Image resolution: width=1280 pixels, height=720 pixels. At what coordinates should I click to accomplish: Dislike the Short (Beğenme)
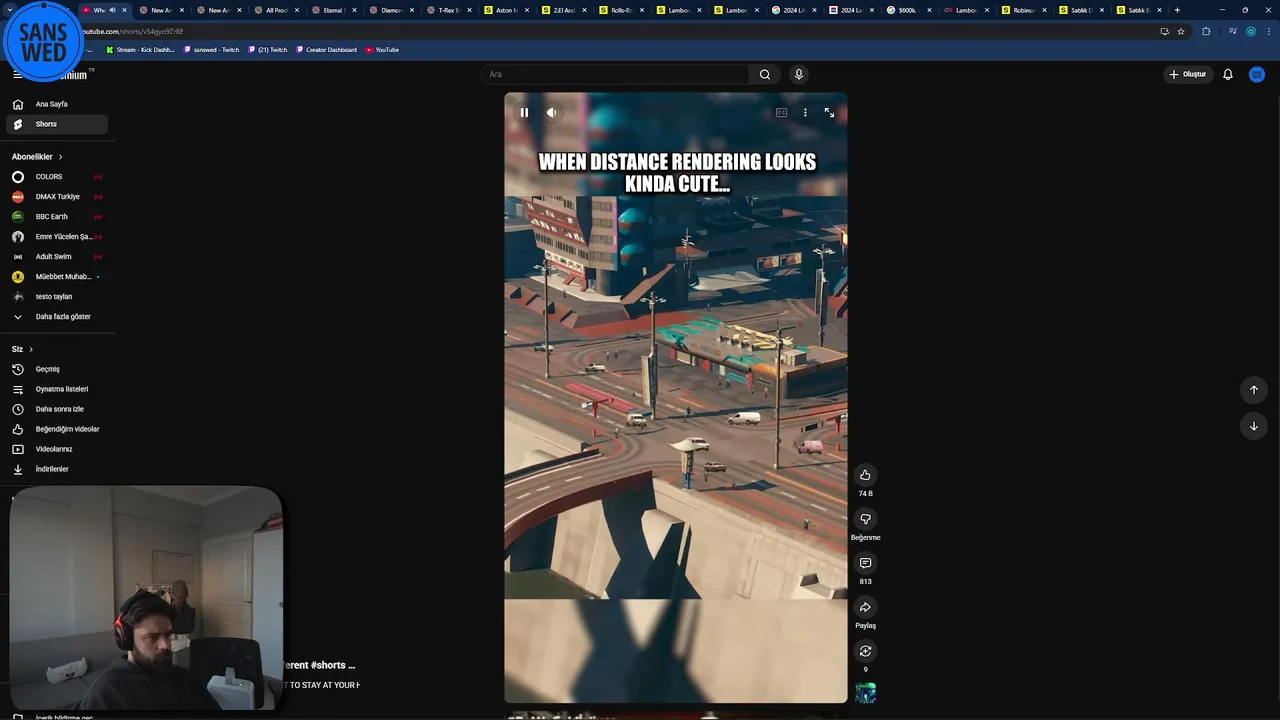865,519
